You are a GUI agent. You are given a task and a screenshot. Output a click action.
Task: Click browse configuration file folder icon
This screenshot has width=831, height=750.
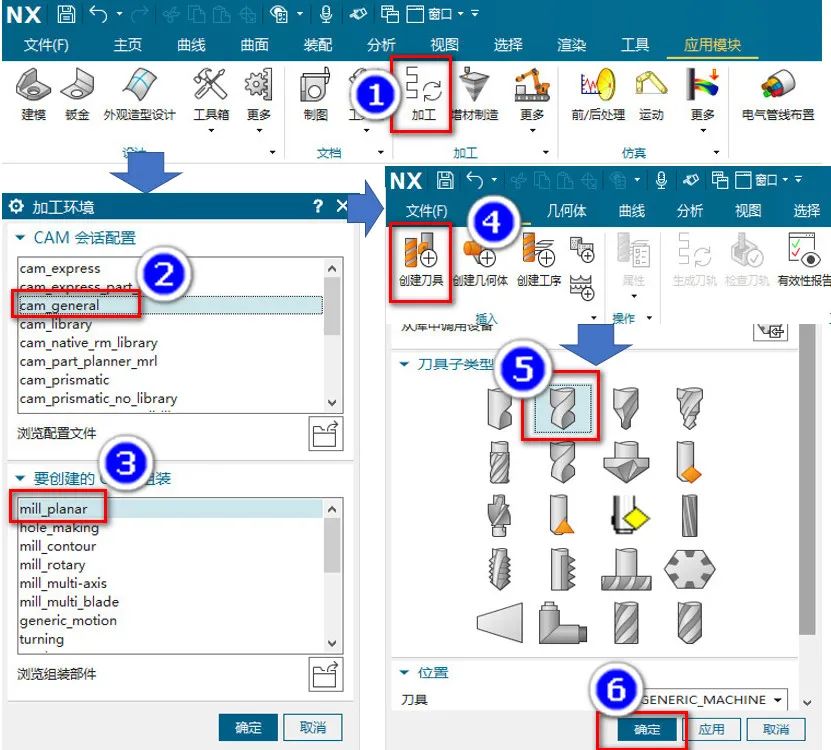click(325, 434)
